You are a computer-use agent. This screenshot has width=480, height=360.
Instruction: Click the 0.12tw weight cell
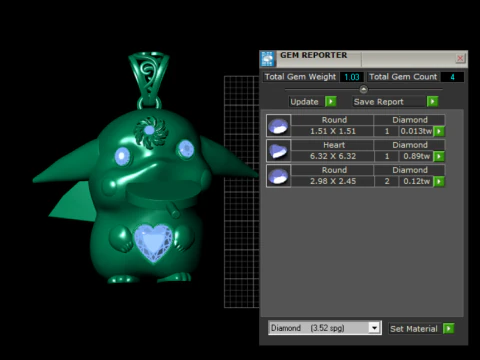[x=416, y=181]
